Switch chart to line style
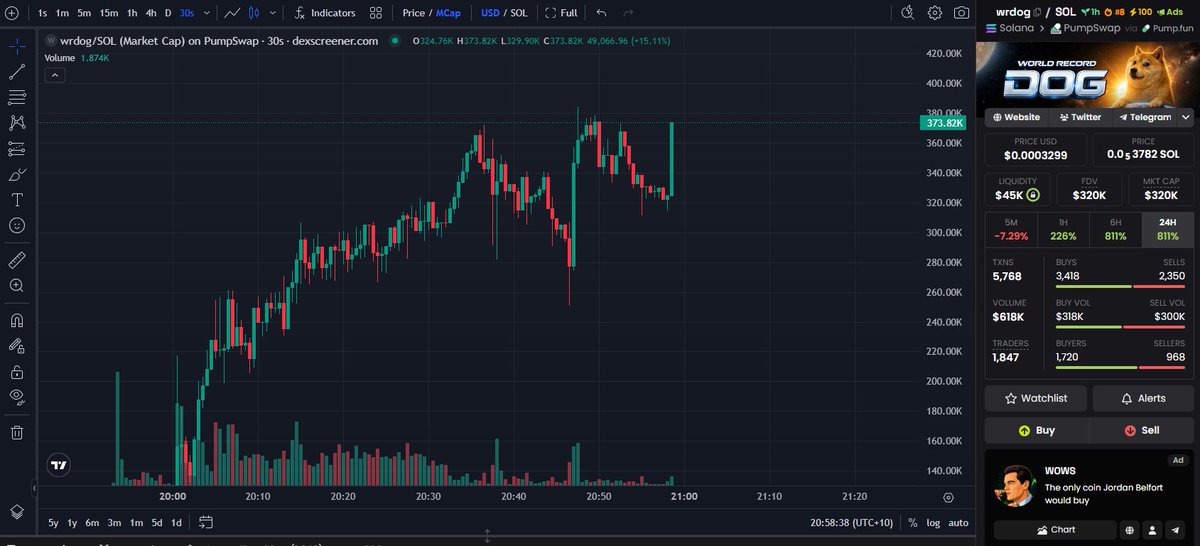1200x546 pixels. (233, 13)
